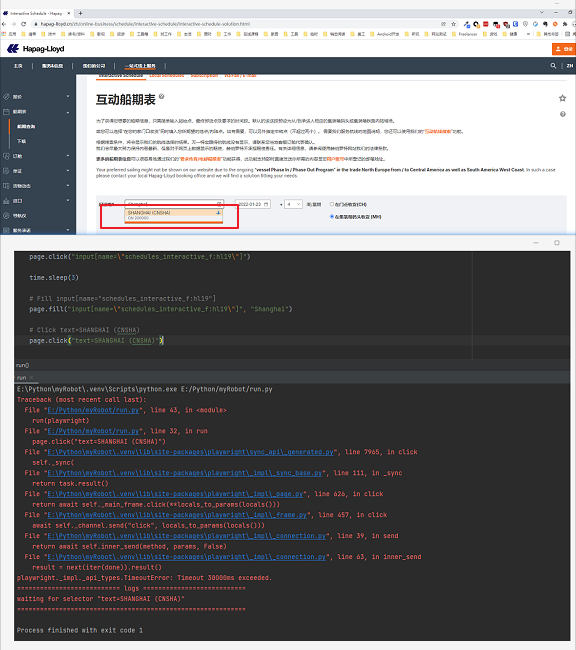Bookmark this page with the address bar star
Viewport: 576px width, 650px height.
(x=453, y=24)
